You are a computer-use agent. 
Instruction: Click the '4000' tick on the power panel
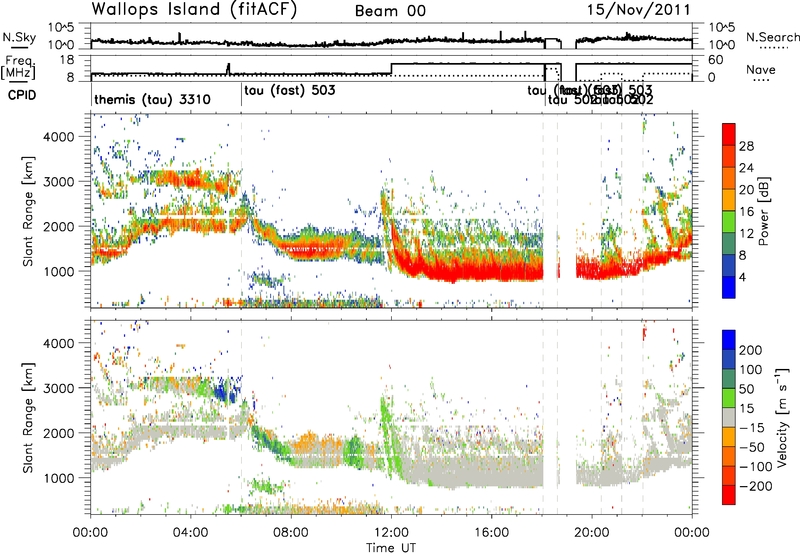click(x=58, y=137)
